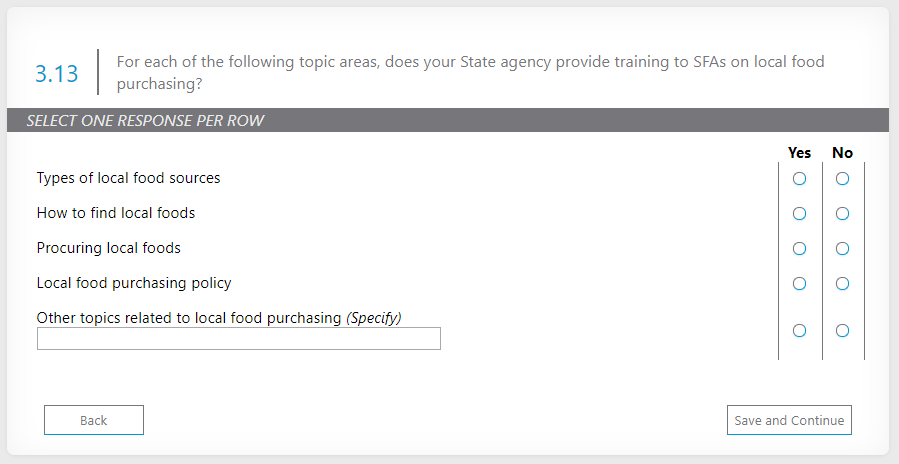Pick Yes for Local food purchasing policy
Screen dimensions: 899x464
click(799, 284)
